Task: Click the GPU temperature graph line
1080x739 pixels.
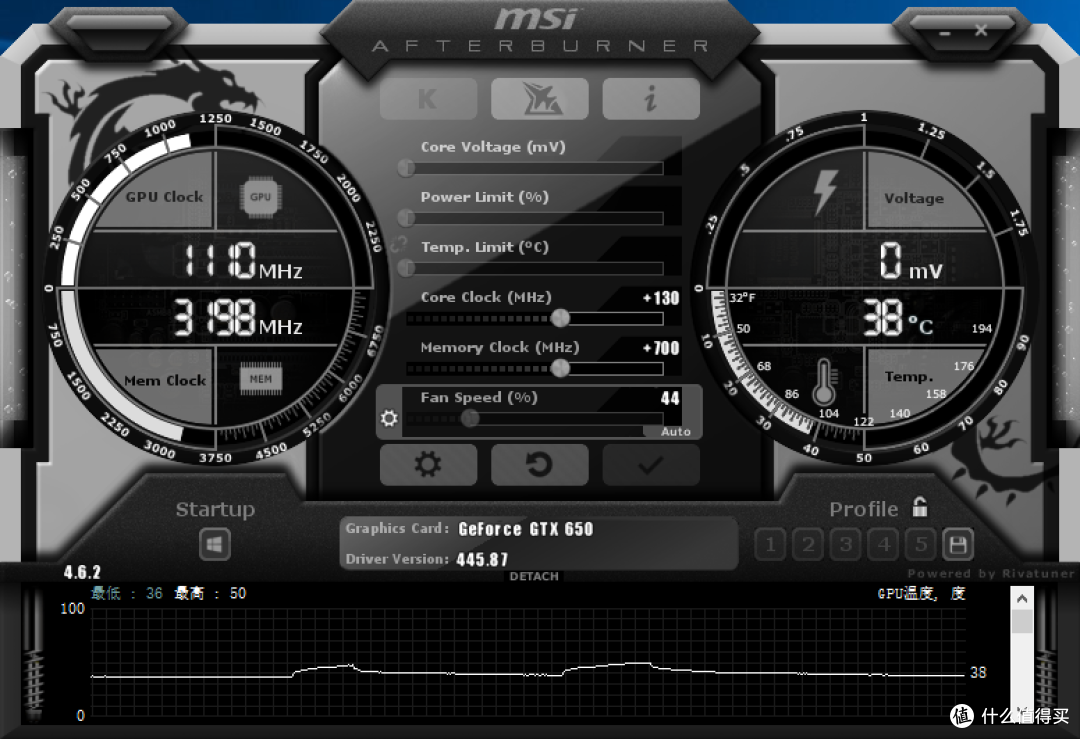Action: (527, 672)
